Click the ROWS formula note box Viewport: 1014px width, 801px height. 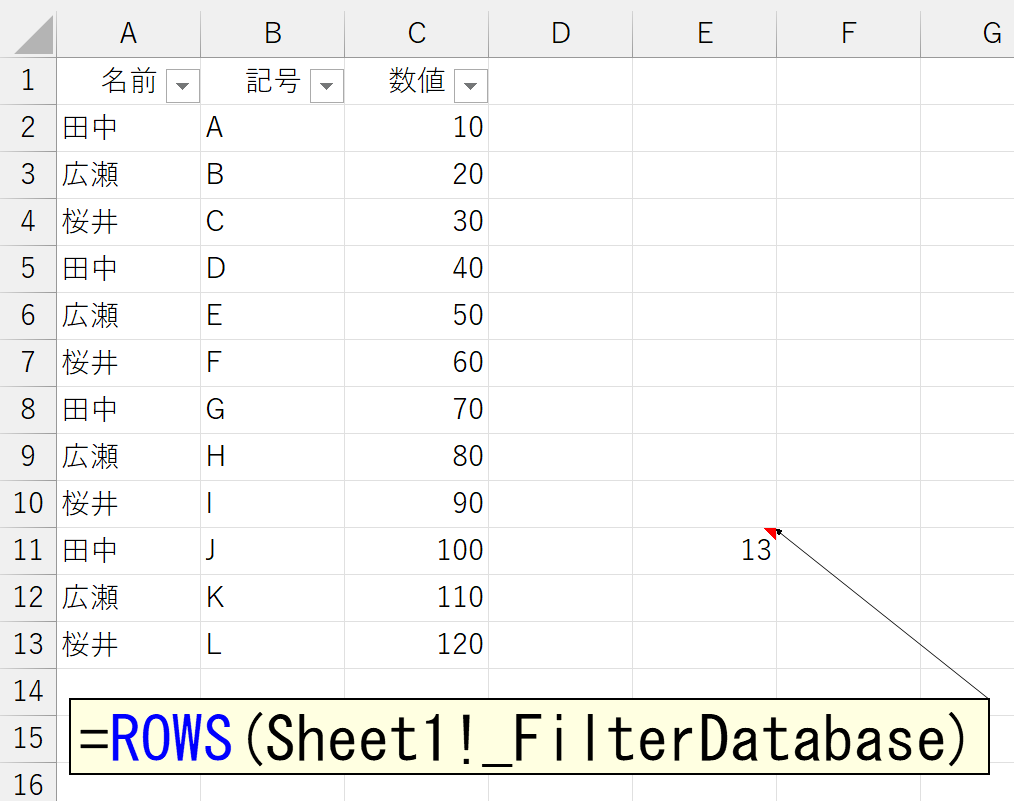point(528,738)
